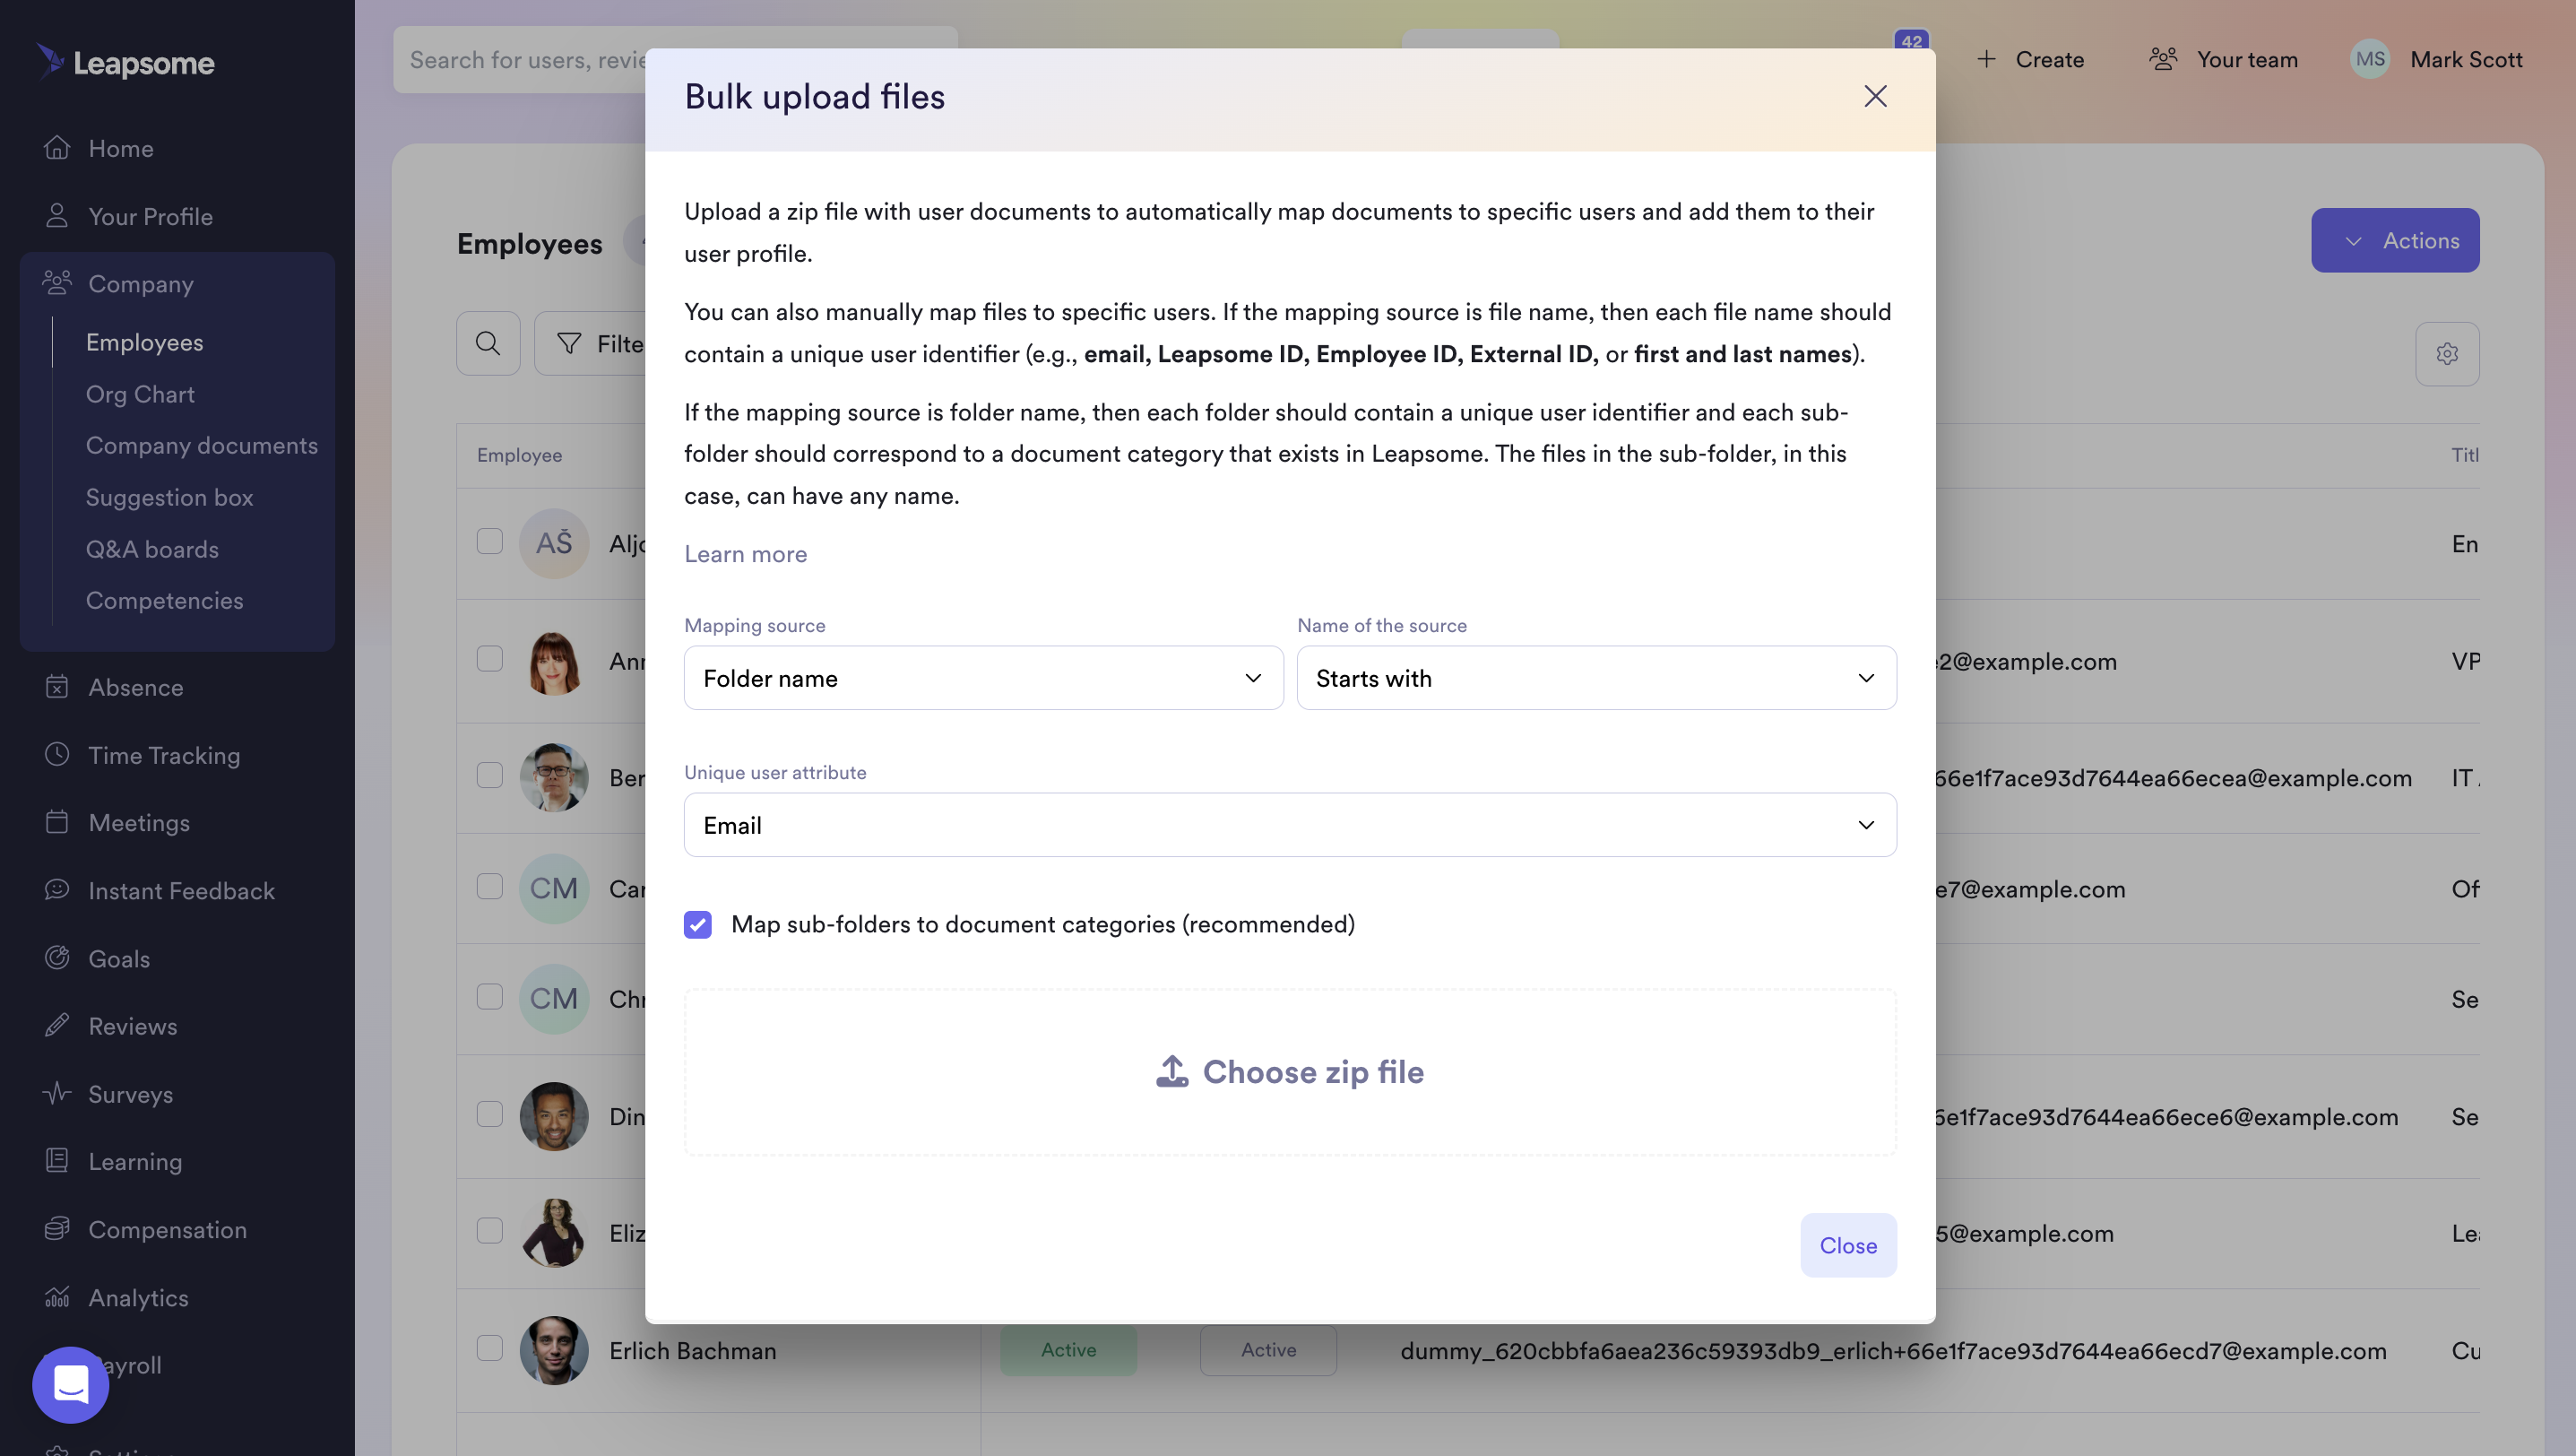
Task: Select Employees in the Company submenu
Action: pyautogui.click(x=144, y=342)
